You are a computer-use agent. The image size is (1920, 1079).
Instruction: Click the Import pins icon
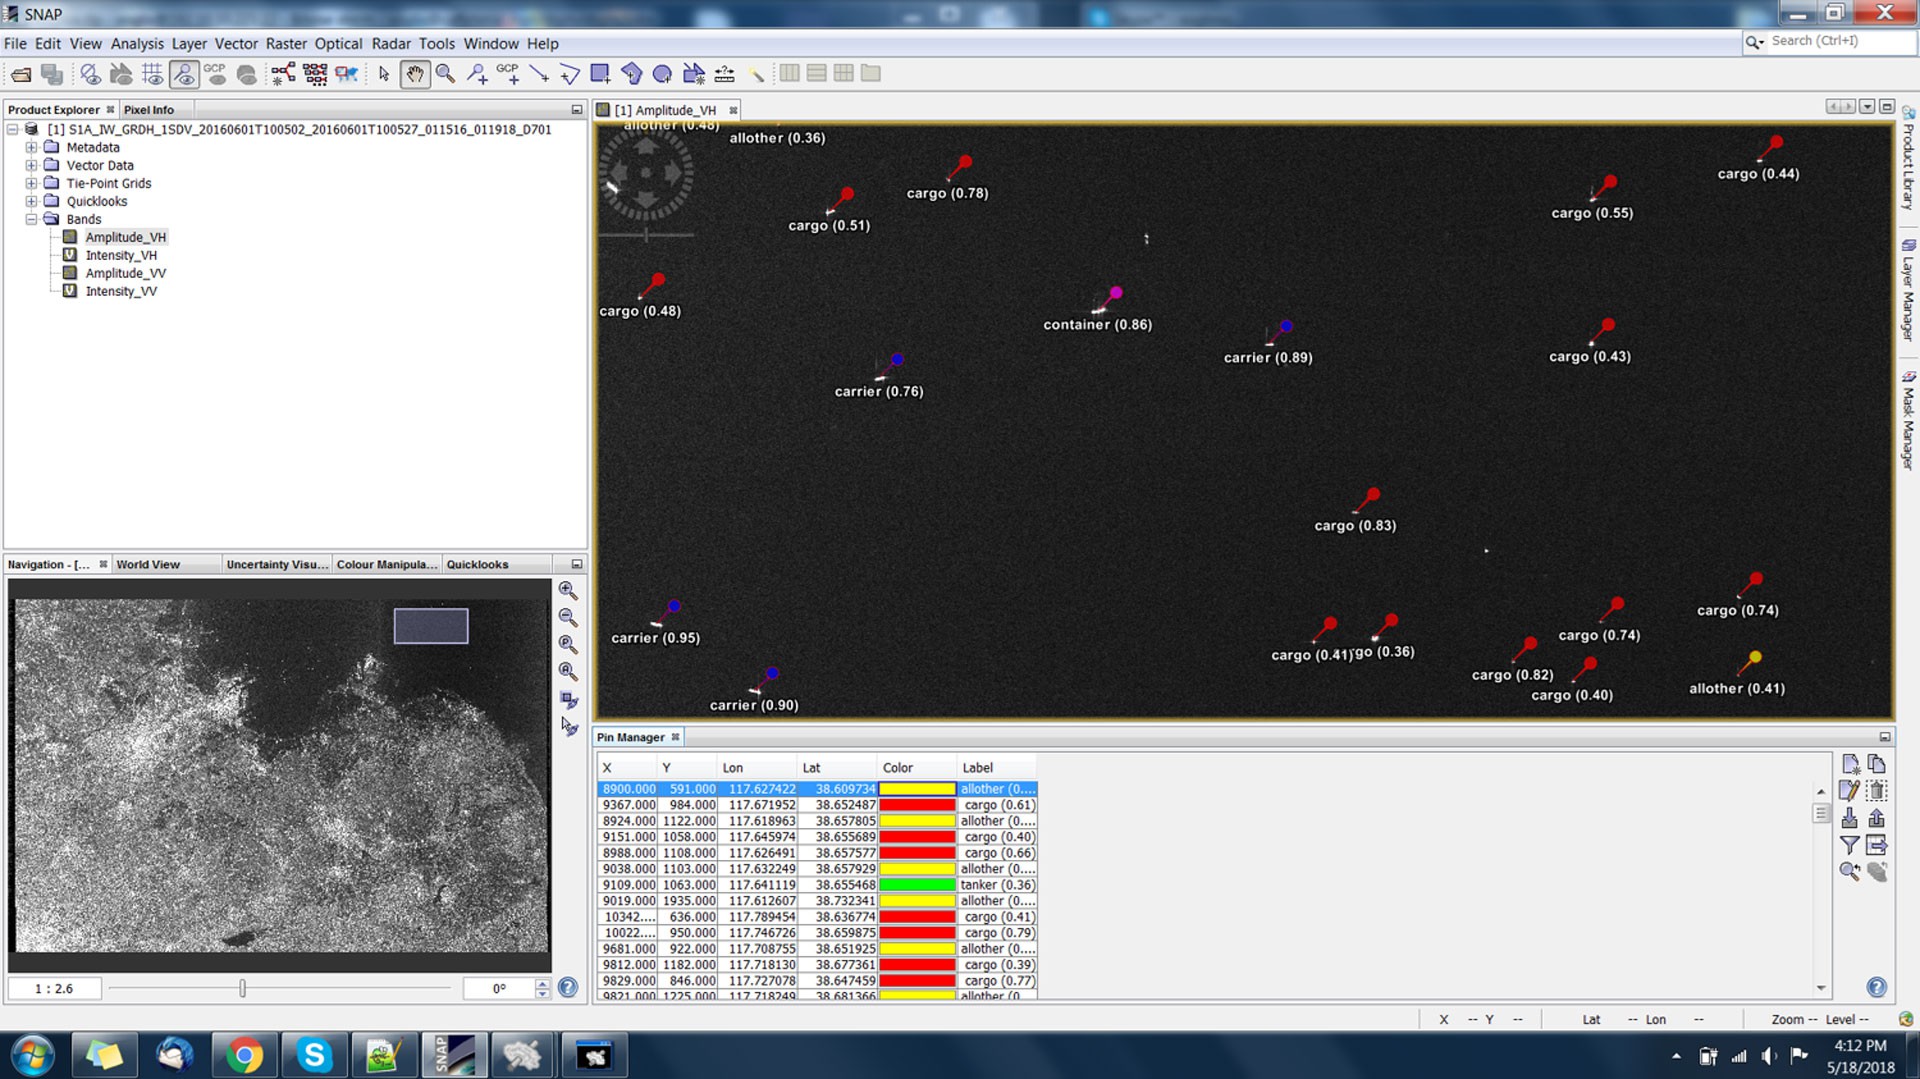coord(1850,818)
